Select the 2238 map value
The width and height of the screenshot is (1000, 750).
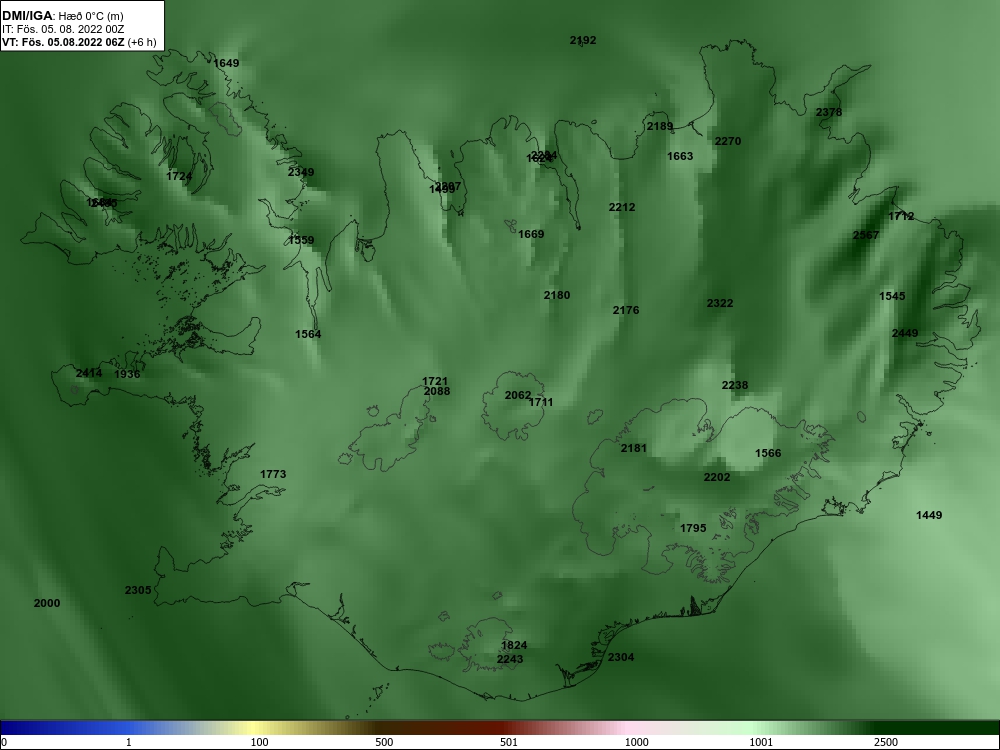click(735, 385)
